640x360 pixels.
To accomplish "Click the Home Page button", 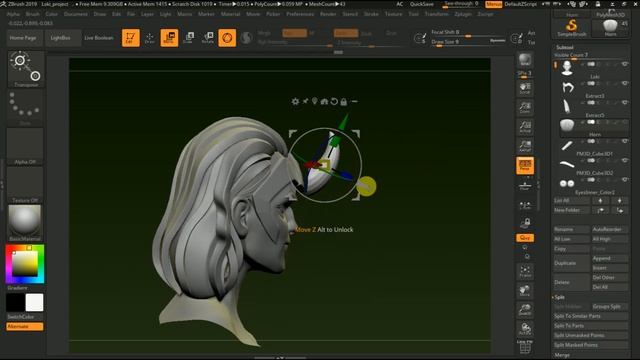I will [x=23, y=38].
